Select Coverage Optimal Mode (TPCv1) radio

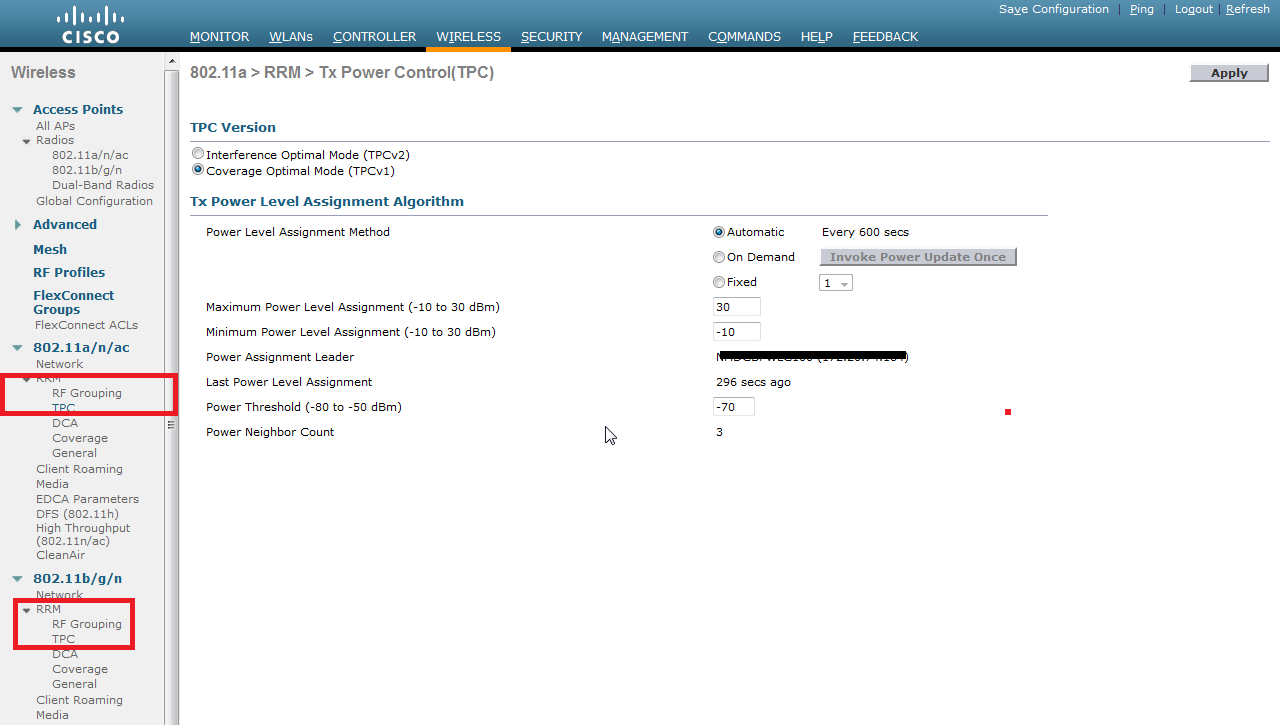pos(198,170)
